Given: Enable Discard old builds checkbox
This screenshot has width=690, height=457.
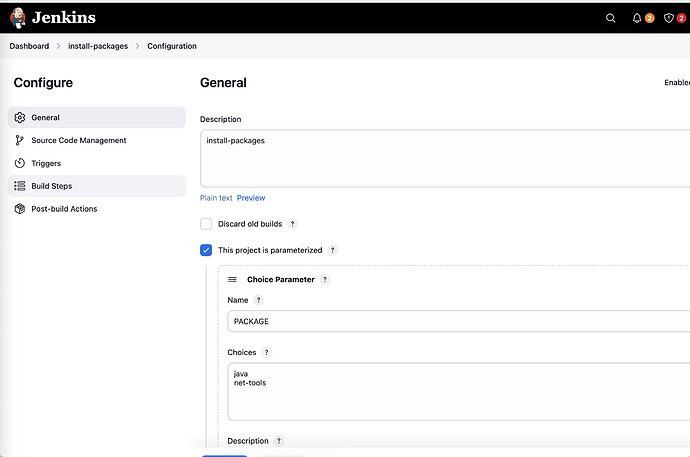Looking at the screenshot, I should (206, 224).
